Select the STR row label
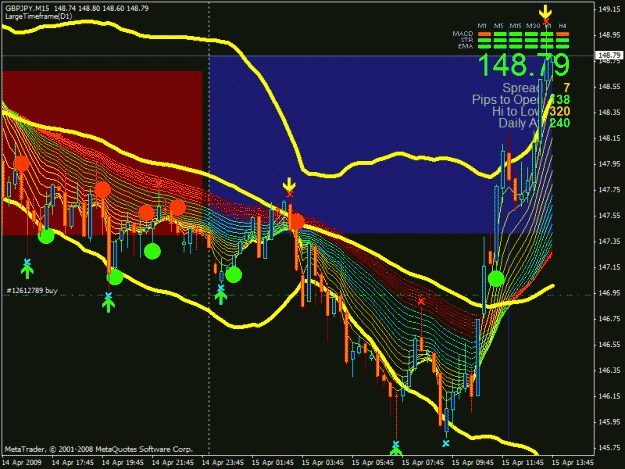This screenshot has width=625, height=469. [467, 40]
